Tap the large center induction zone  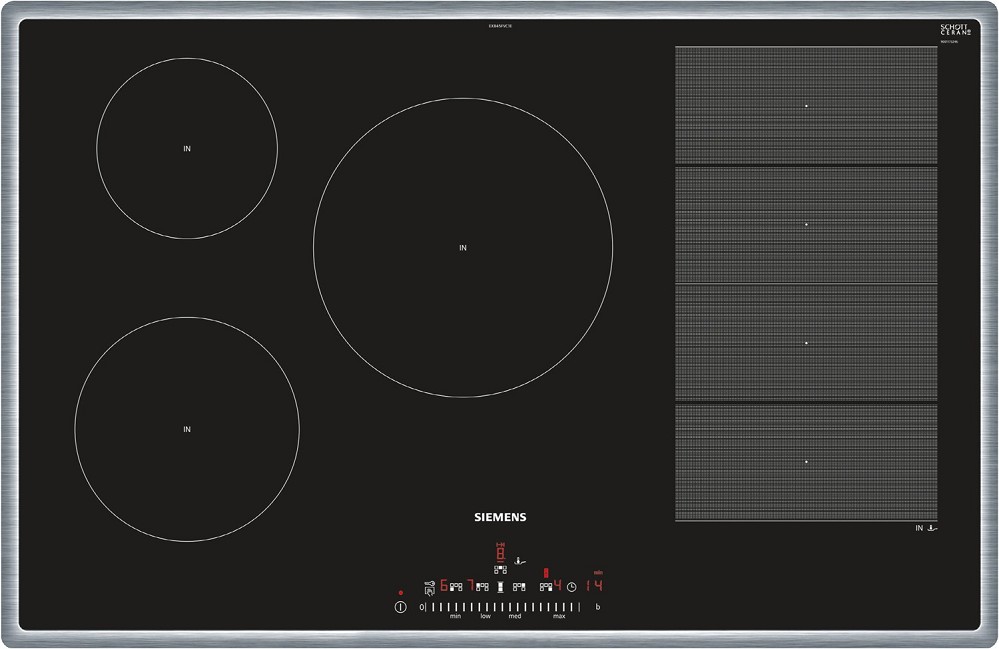click(x=463, y=247)
